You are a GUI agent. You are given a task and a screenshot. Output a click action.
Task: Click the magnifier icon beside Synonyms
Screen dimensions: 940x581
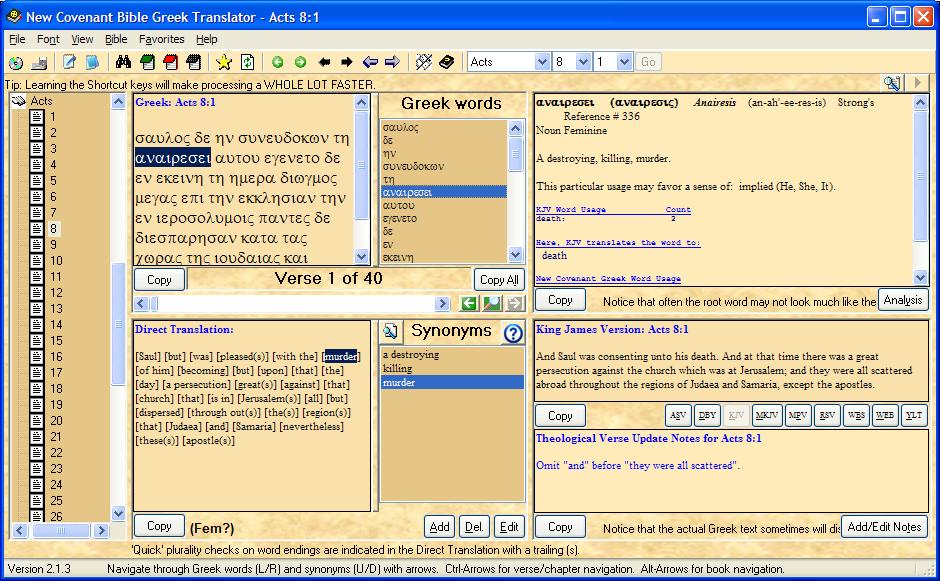(390, 332)
